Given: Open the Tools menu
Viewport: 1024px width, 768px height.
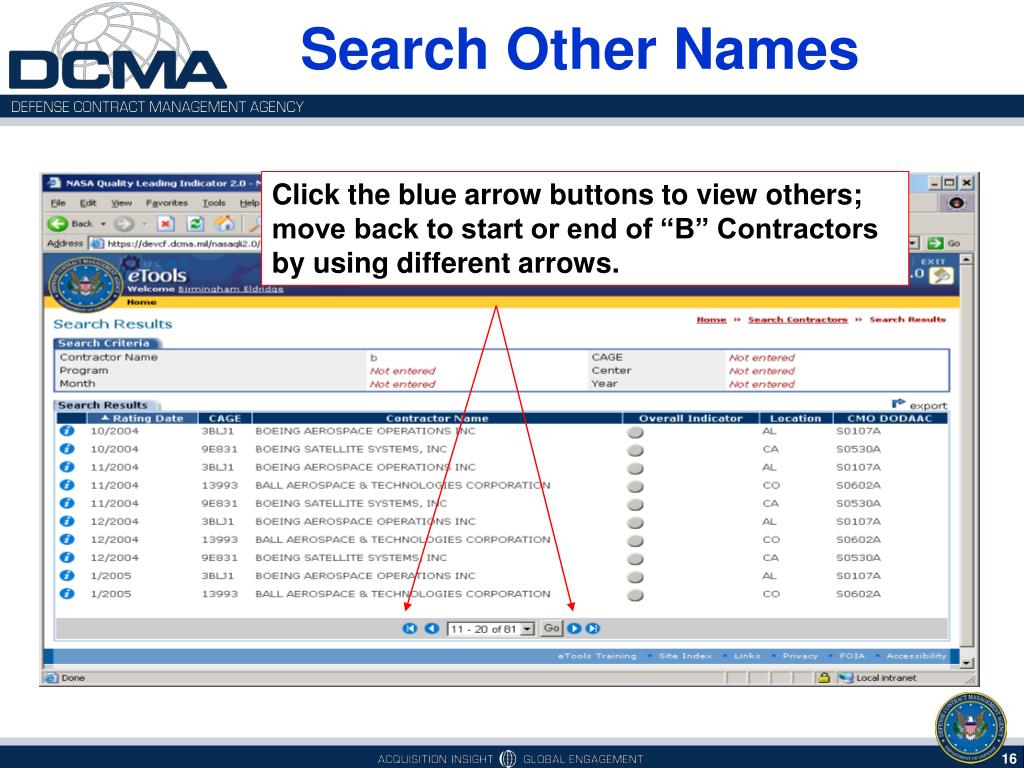Looking at the screenshot, I should [x=214, y=203].
